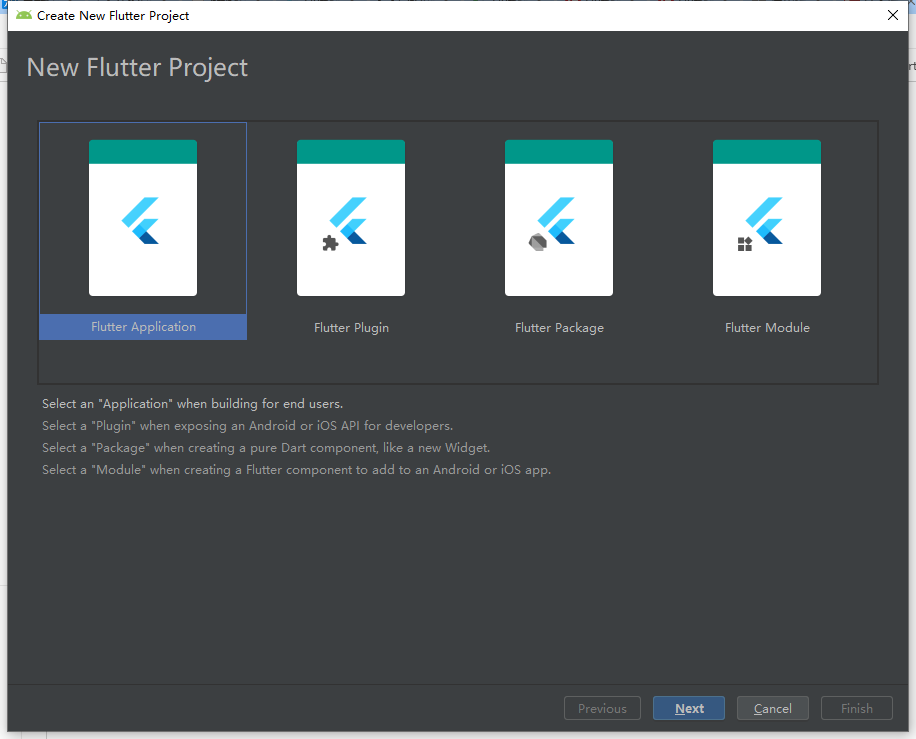Select the Flutter Module project icon
The image size is (916, 739).
pos(766,218)
